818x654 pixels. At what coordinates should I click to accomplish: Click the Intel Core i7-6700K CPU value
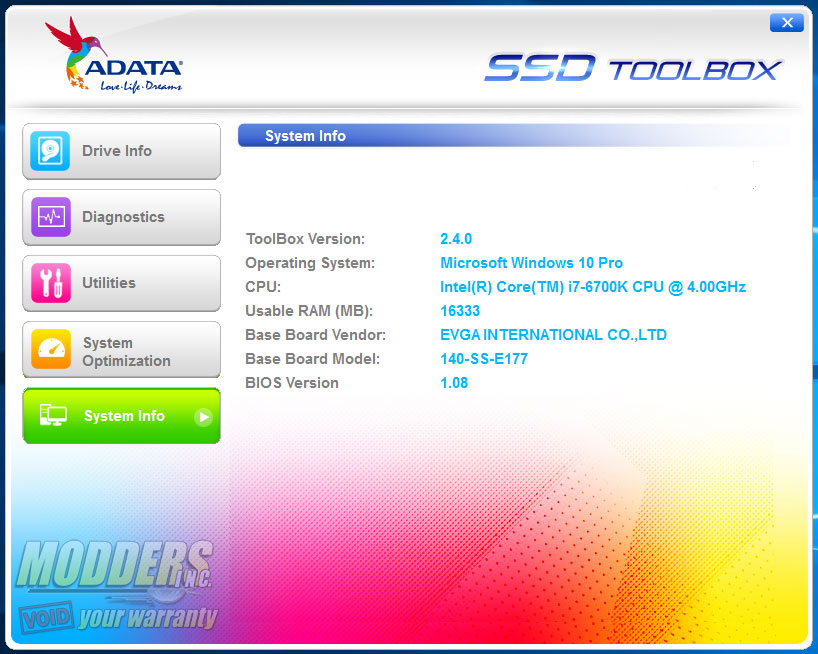(593, 287)
